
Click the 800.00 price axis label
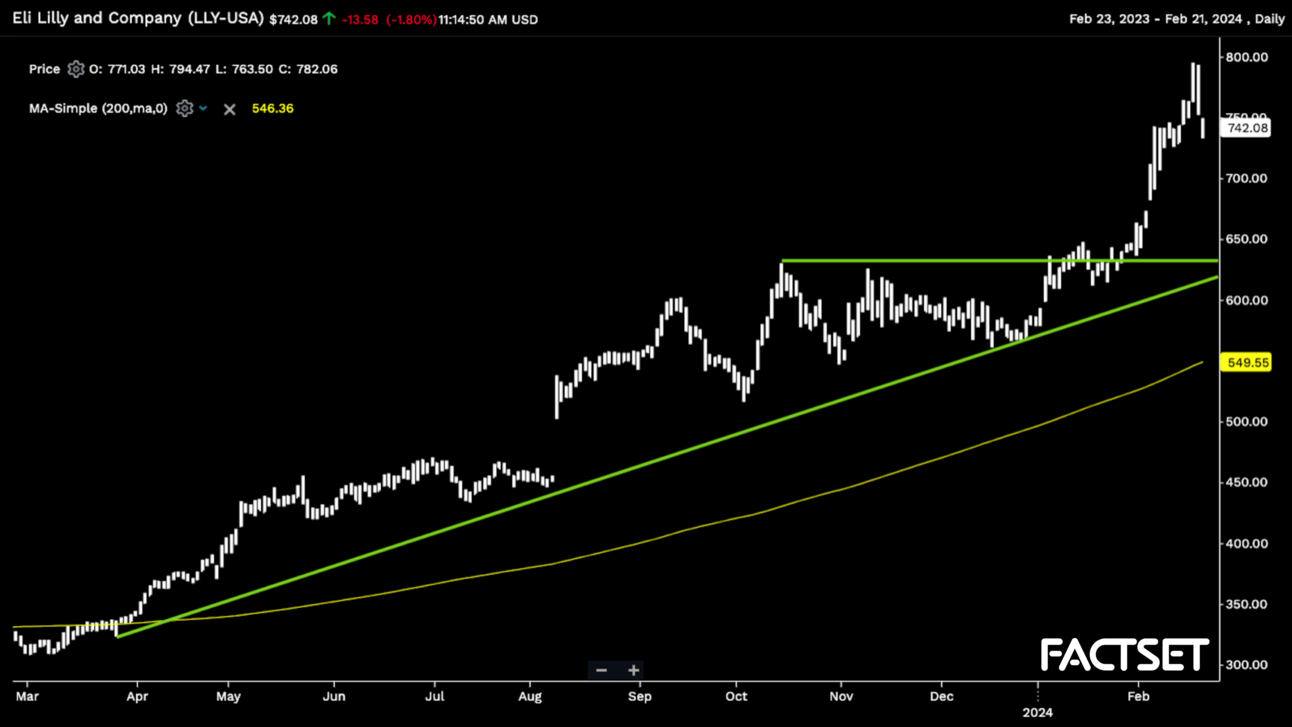[x=1246, y=57]
